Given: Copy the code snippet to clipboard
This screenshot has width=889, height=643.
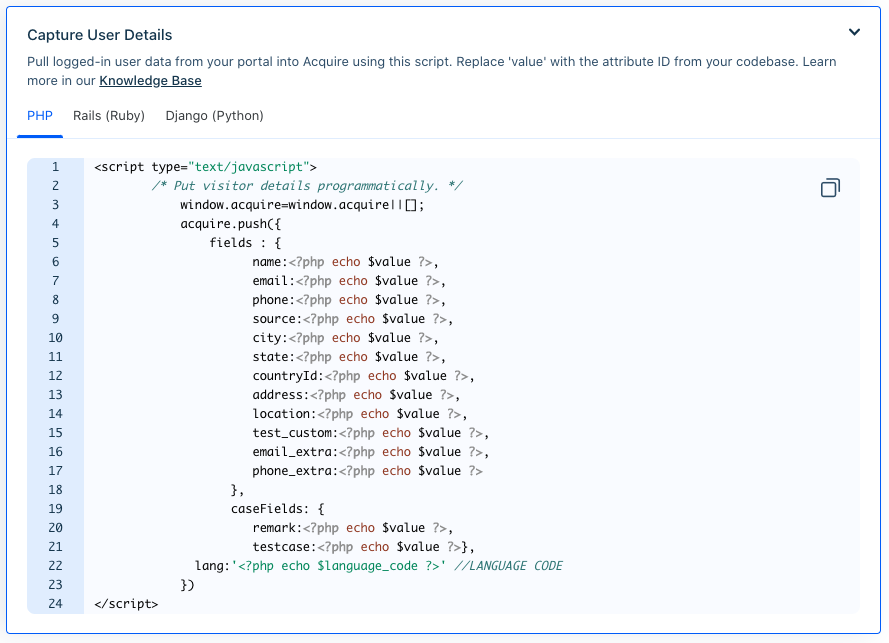Looking at the screenshot, I should 830,188.
